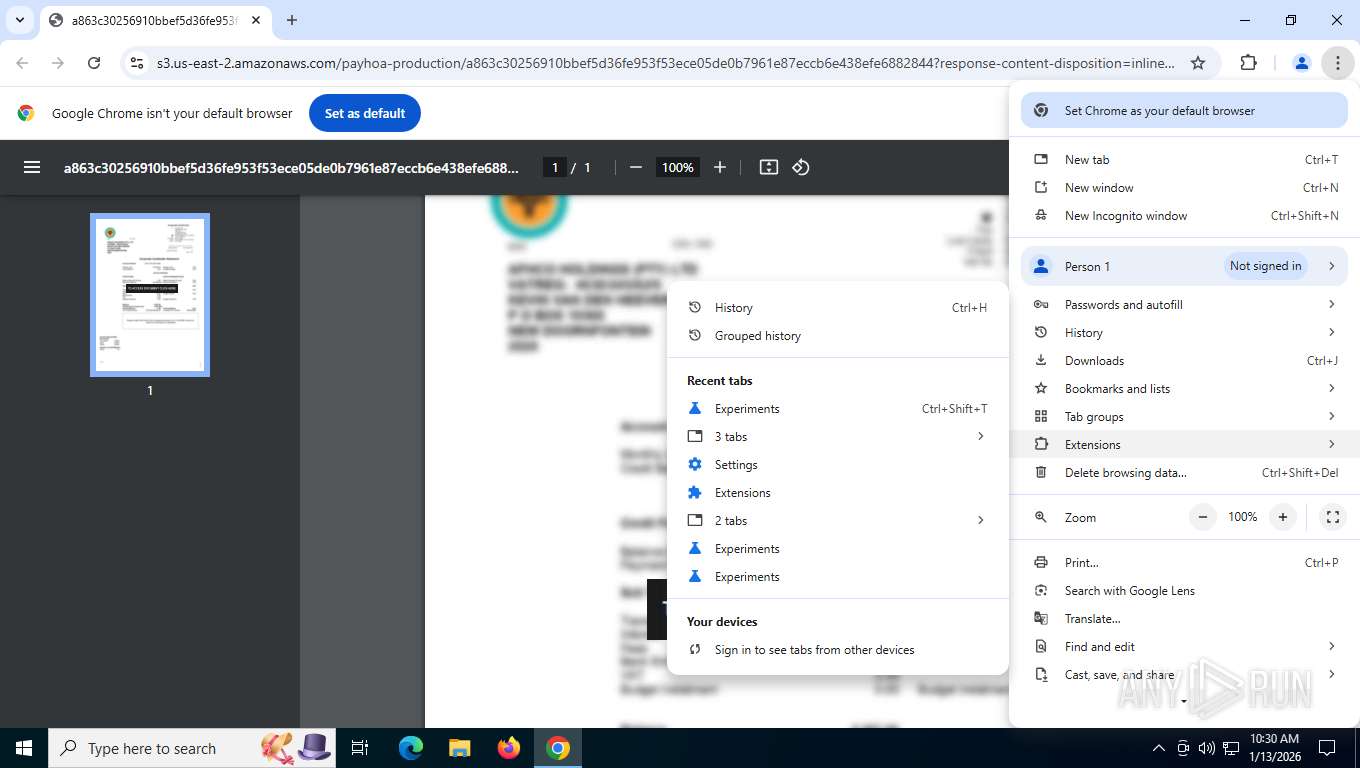Click the fit to page icon
Screen dimensions: 1360x768
769,167
